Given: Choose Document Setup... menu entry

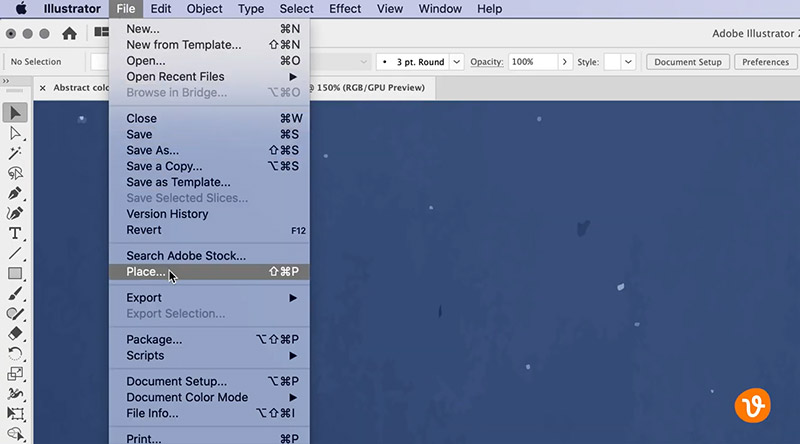Looking at the screenshot, I should coord(209,381).
